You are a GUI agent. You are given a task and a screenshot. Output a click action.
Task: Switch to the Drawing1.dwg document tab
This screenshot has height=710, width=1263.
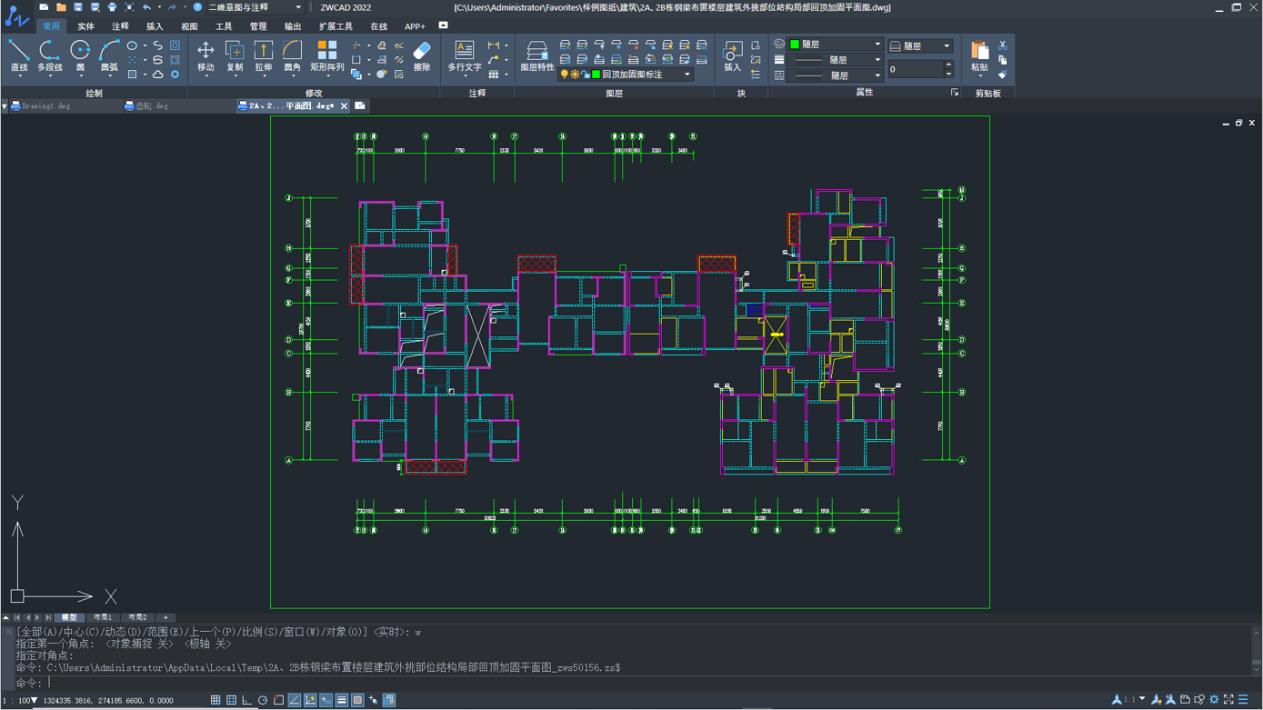point(46,105)
